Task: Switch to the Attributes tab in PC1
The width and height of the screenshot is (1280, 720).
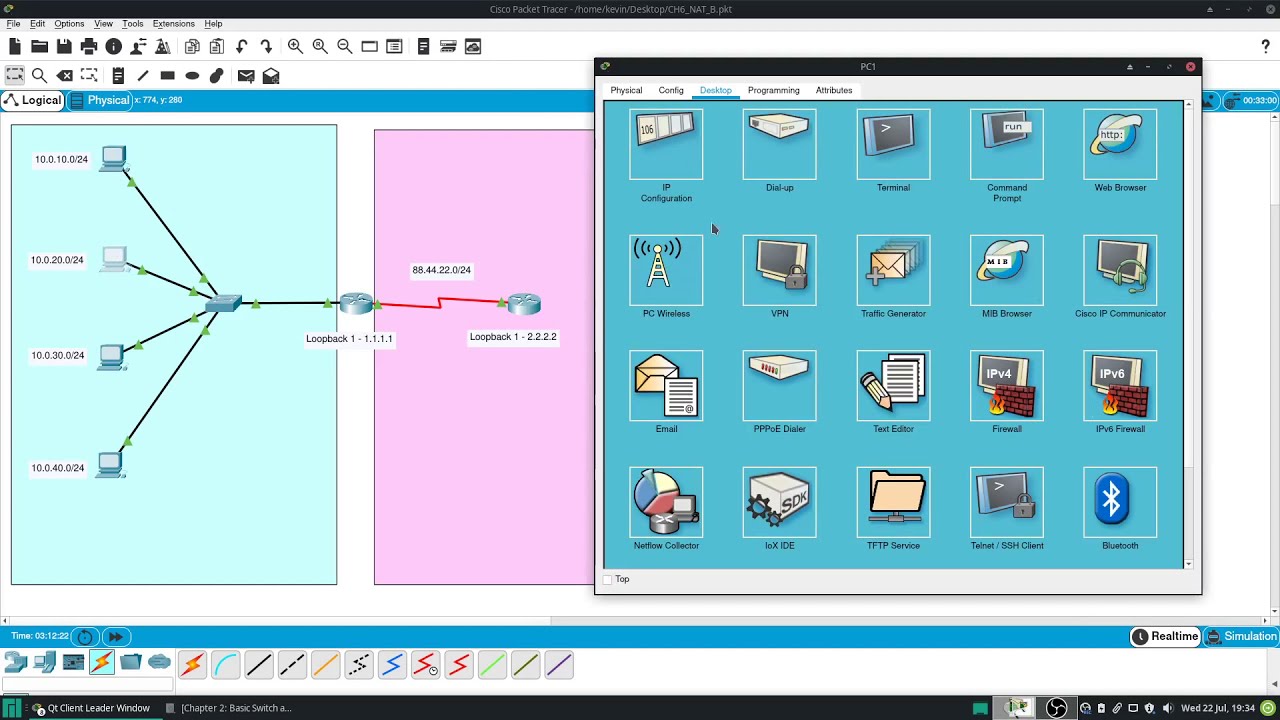Action: pos(834,90)
